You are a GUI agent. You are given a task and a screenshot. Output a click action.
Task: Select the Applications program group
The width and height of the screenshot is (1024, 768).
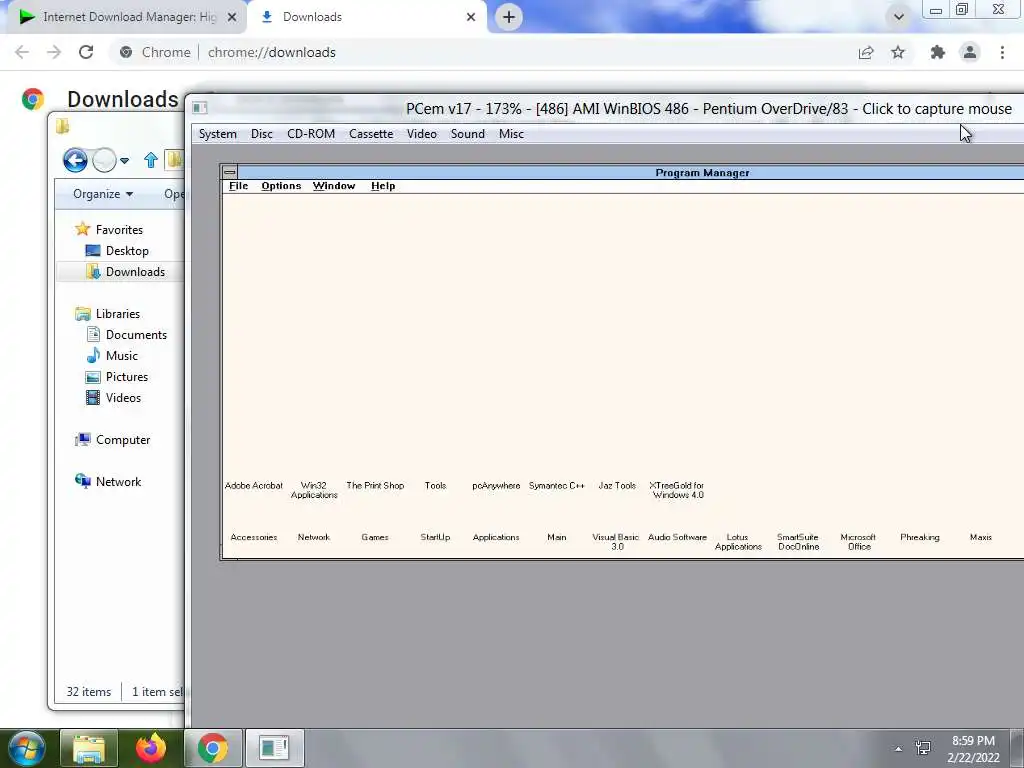pos(496,537)
